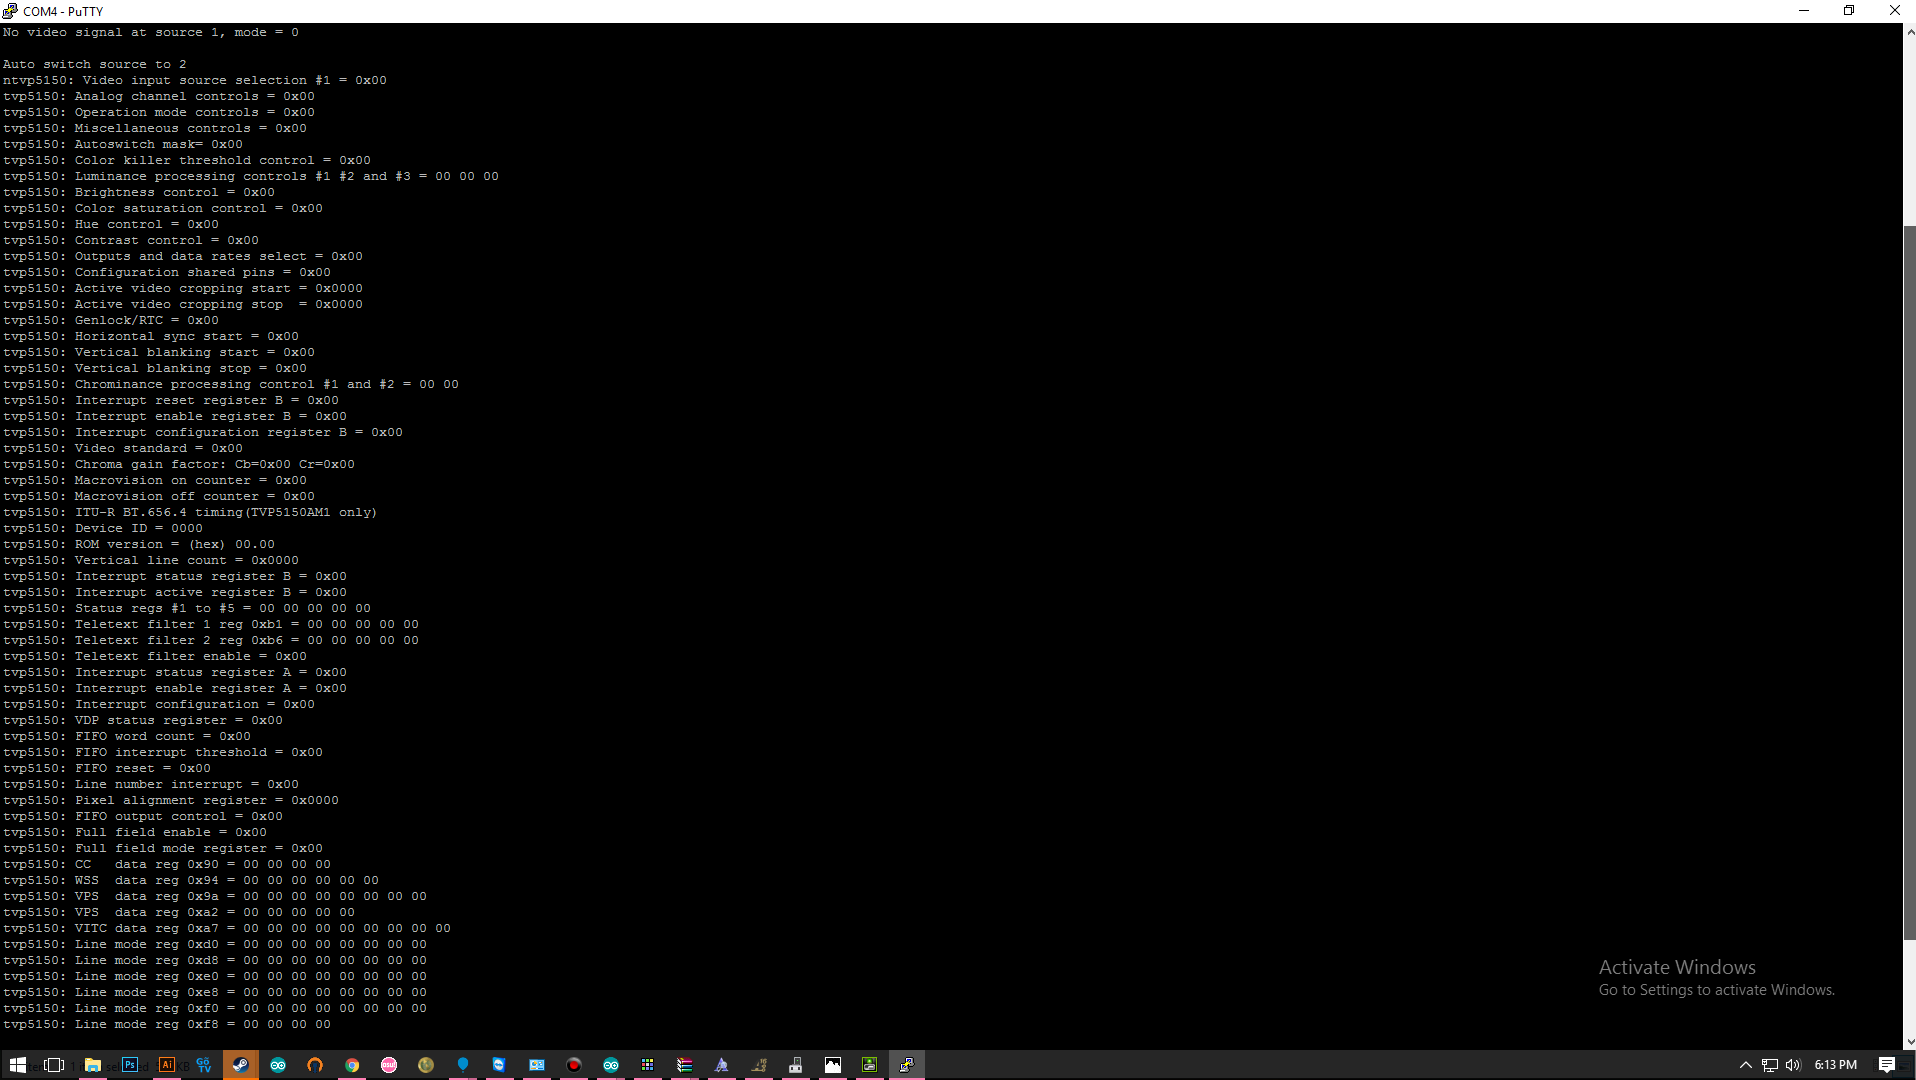The height and width of the screenshot is (1080, 1916).
Task: Open the PuTTY system menu icon in title bar
Action: pos(10,11)
